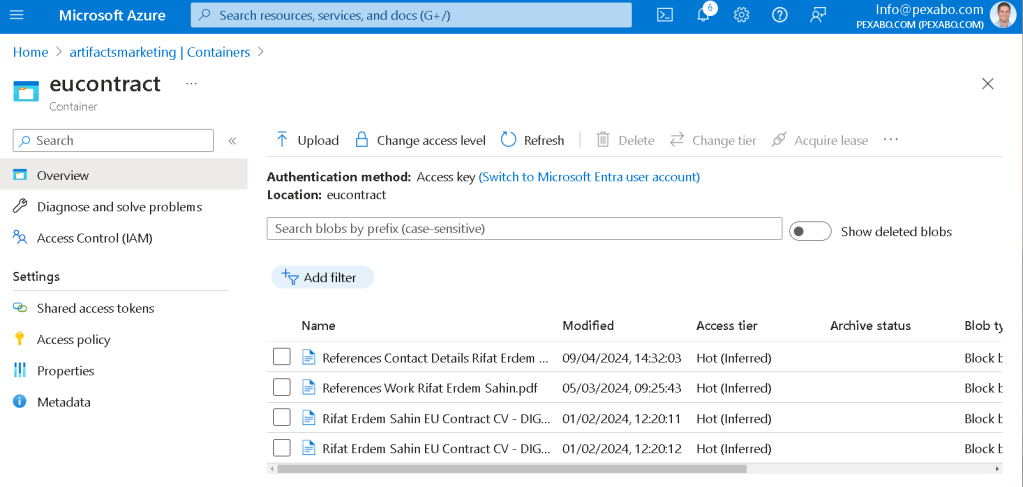The height and width of the screenshot is (487, 1023).
Task: Click the scrollbar left arrow
Action: click(x=271, y=469)
